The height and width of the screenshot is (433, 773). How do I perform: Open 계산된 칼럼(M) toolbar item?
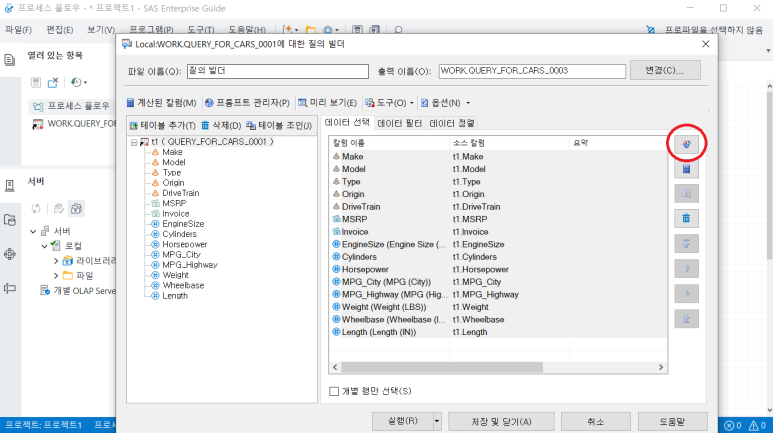[161, 103]
